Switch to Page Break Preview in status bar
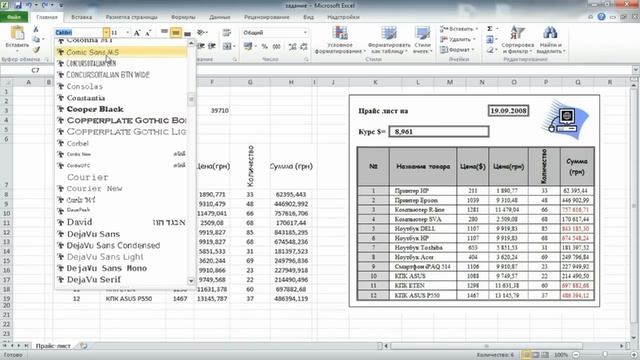The width and height of the screenshot is (640, 360). coord(545,355)
